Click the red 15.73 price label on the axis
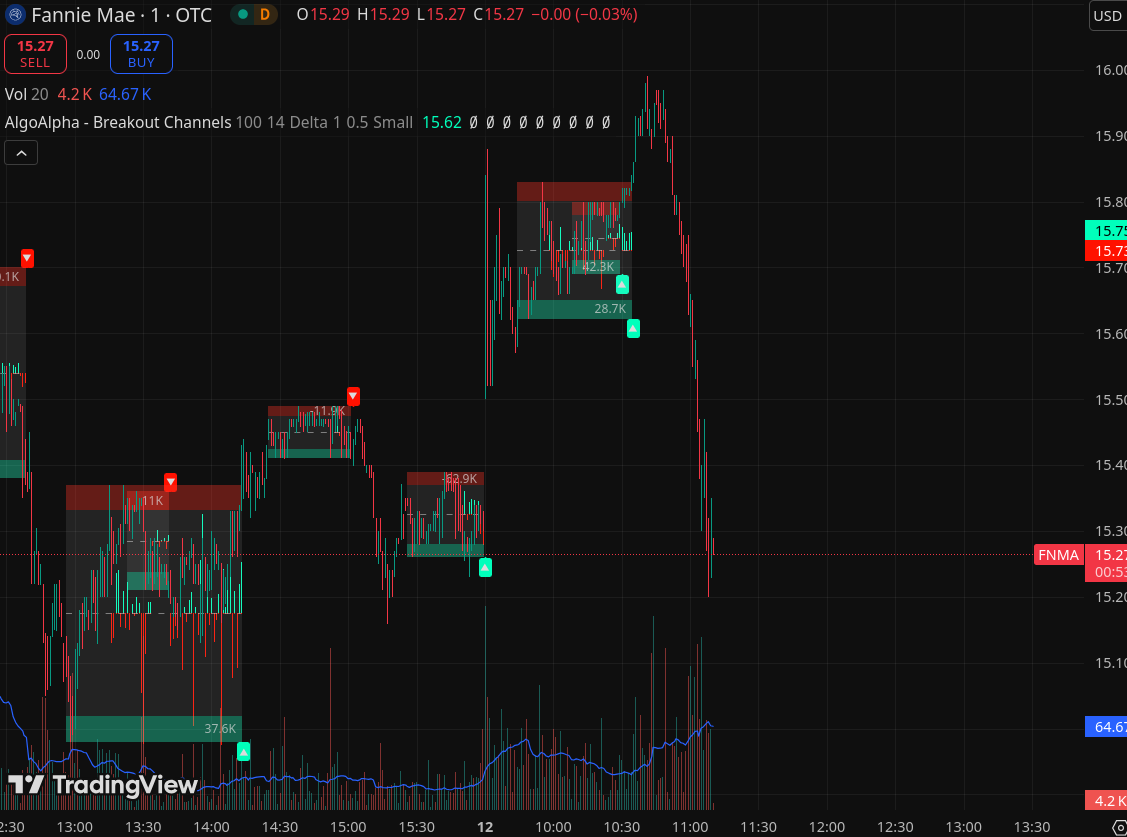 [1106, 251]
